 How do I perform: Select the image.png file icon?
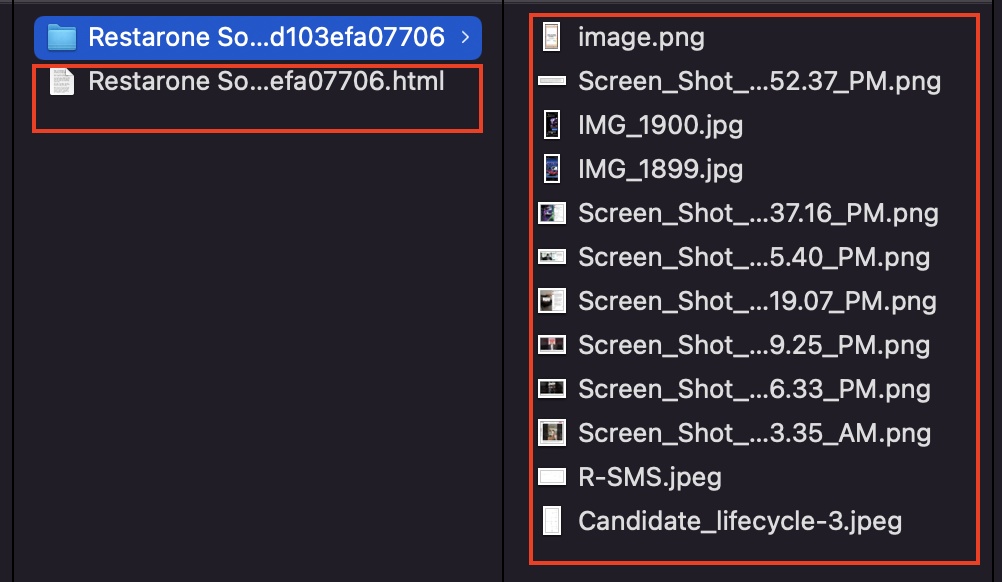click(x=552, y=37)
